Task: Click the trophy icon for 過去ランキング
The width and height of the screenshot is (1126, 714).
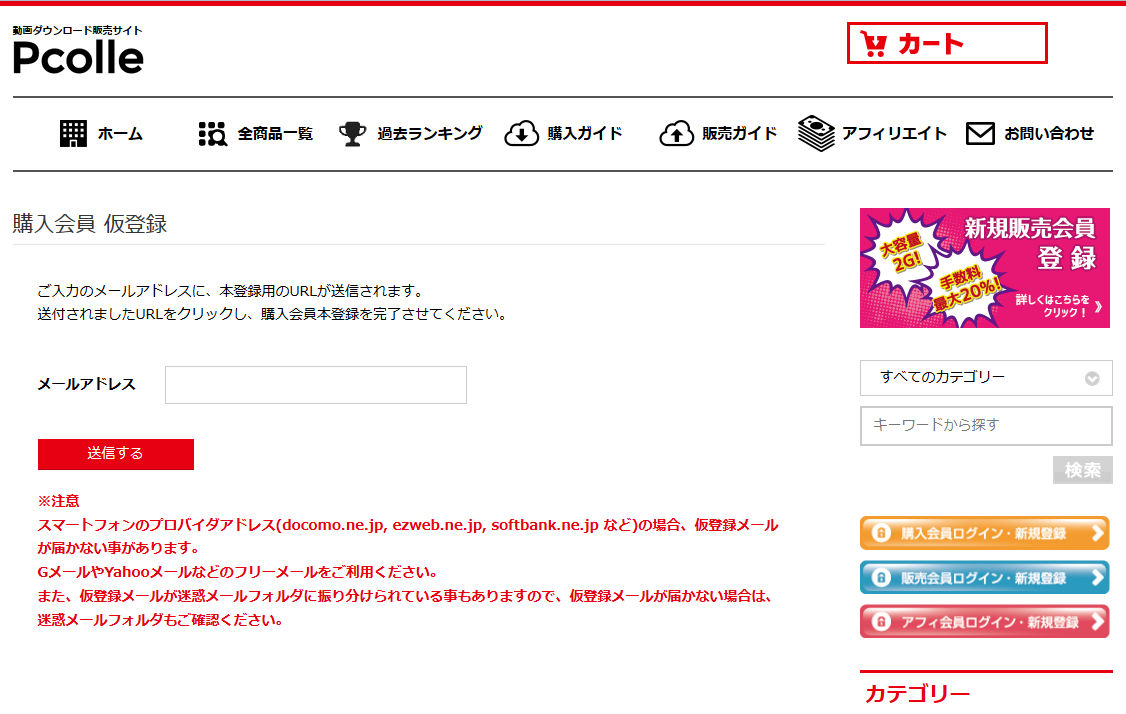Action: click(352, 134)
